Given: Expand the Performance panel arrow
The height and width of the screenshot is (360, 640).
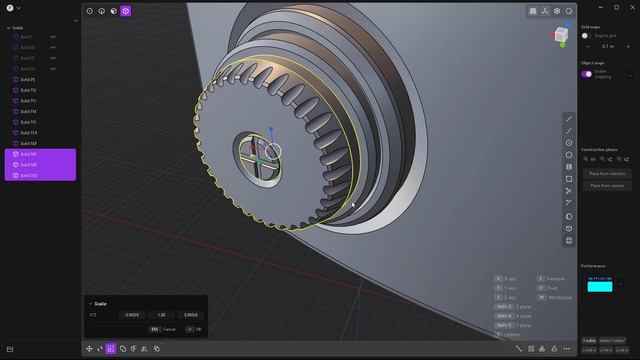Looking at the screenshot, I should click(x=621, y=284).
